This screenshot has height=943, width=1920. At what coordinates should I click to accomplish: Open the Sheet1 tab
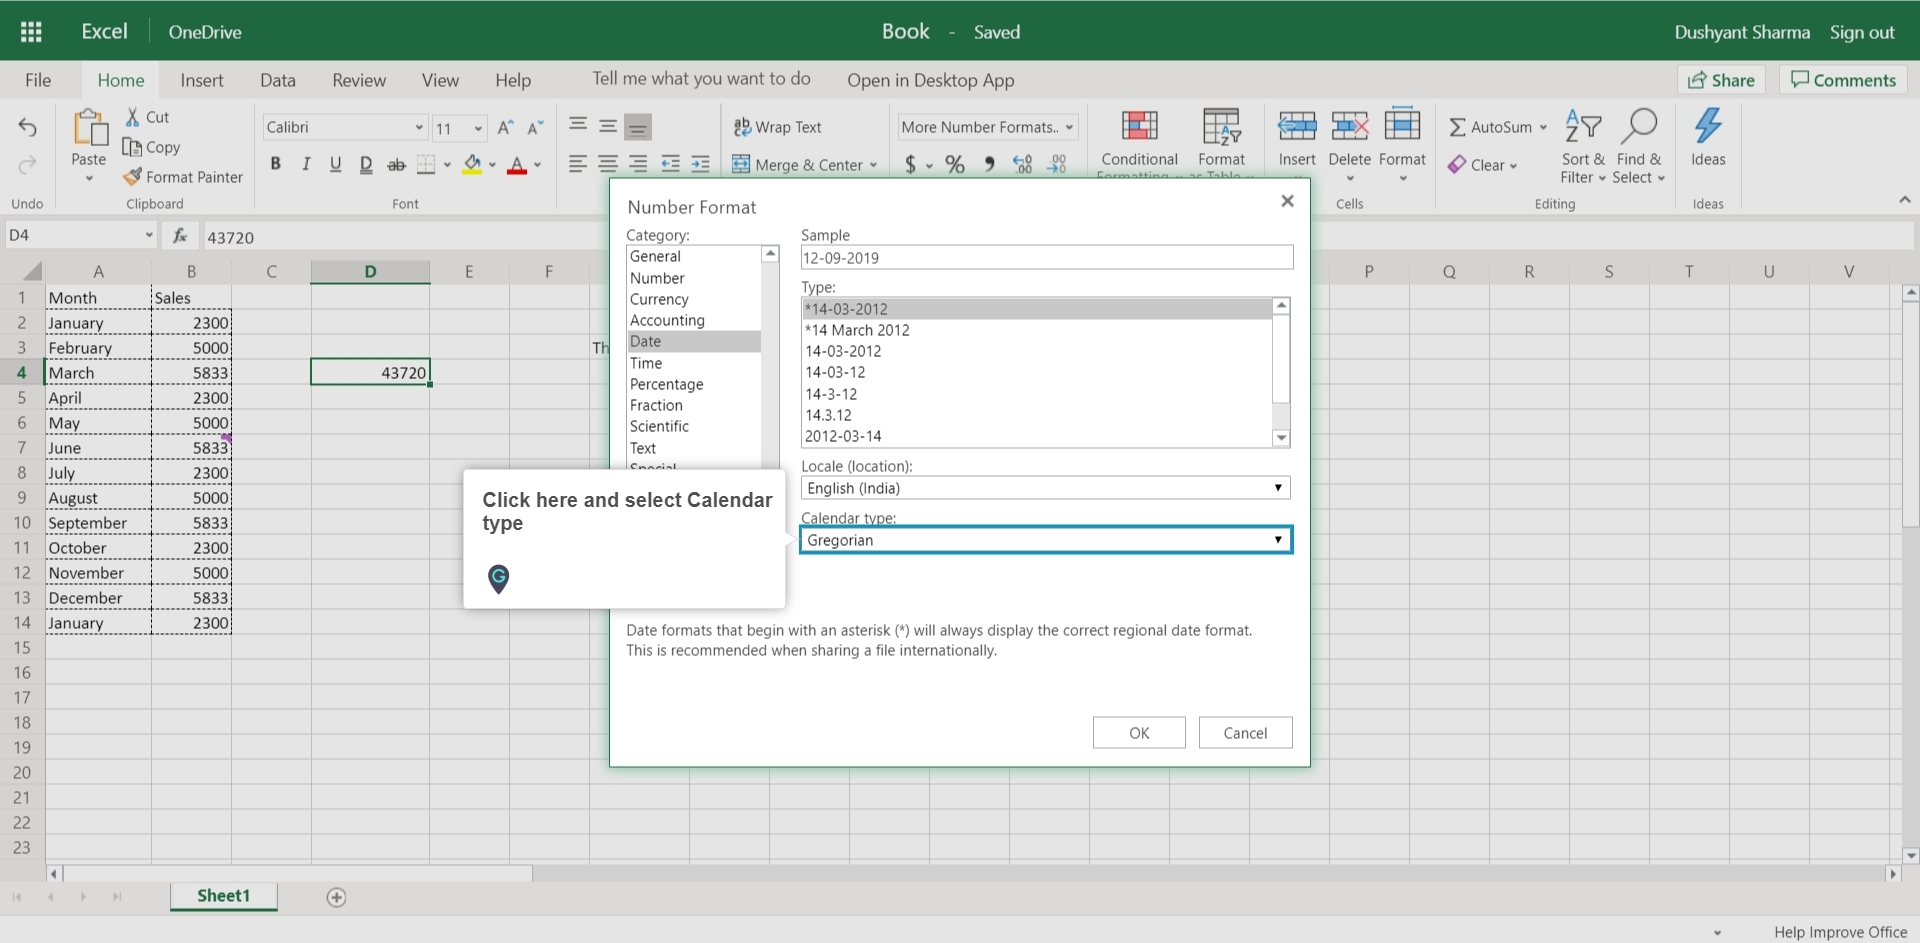pyautogui.click(x=223, y=896)
